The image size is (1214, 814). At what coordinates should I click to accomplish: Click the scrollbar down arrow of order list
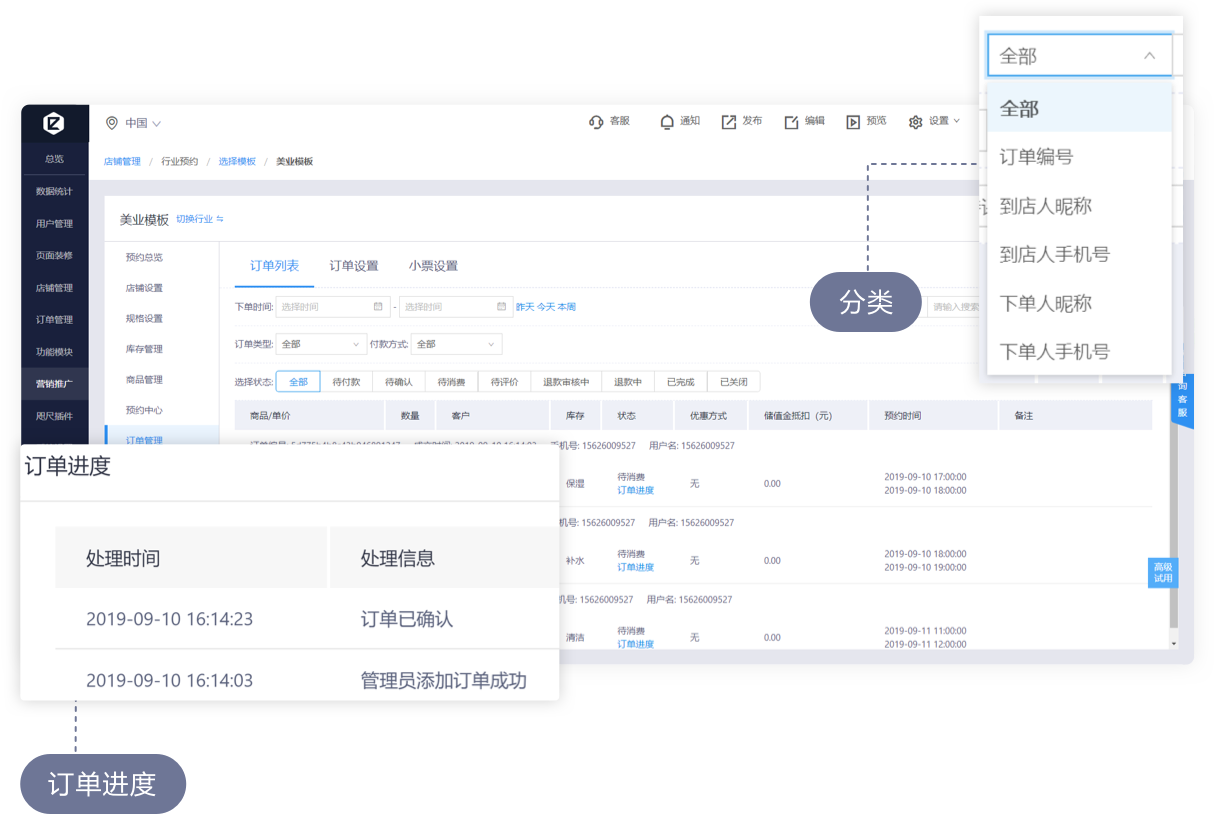pos(1174,643)
